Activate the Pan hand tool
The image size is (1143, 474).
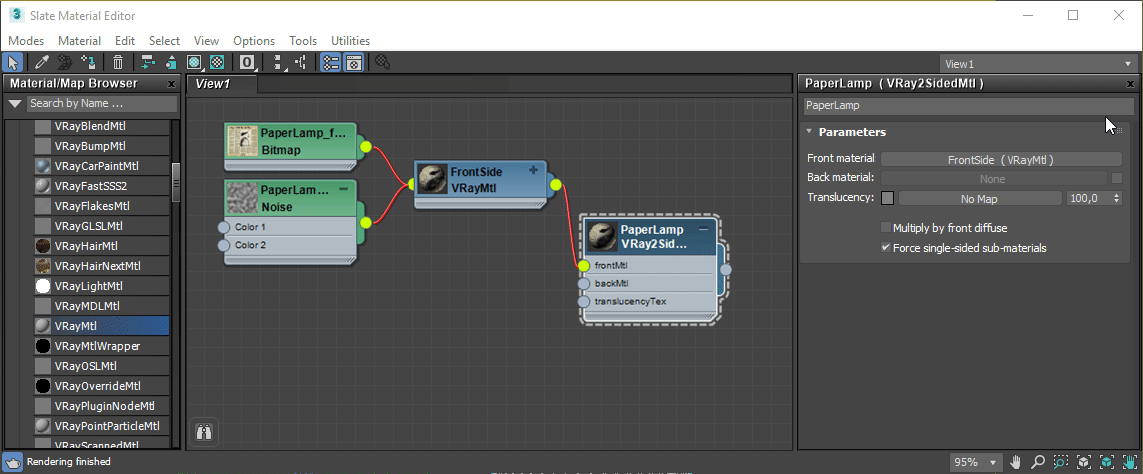(1016, 462)
